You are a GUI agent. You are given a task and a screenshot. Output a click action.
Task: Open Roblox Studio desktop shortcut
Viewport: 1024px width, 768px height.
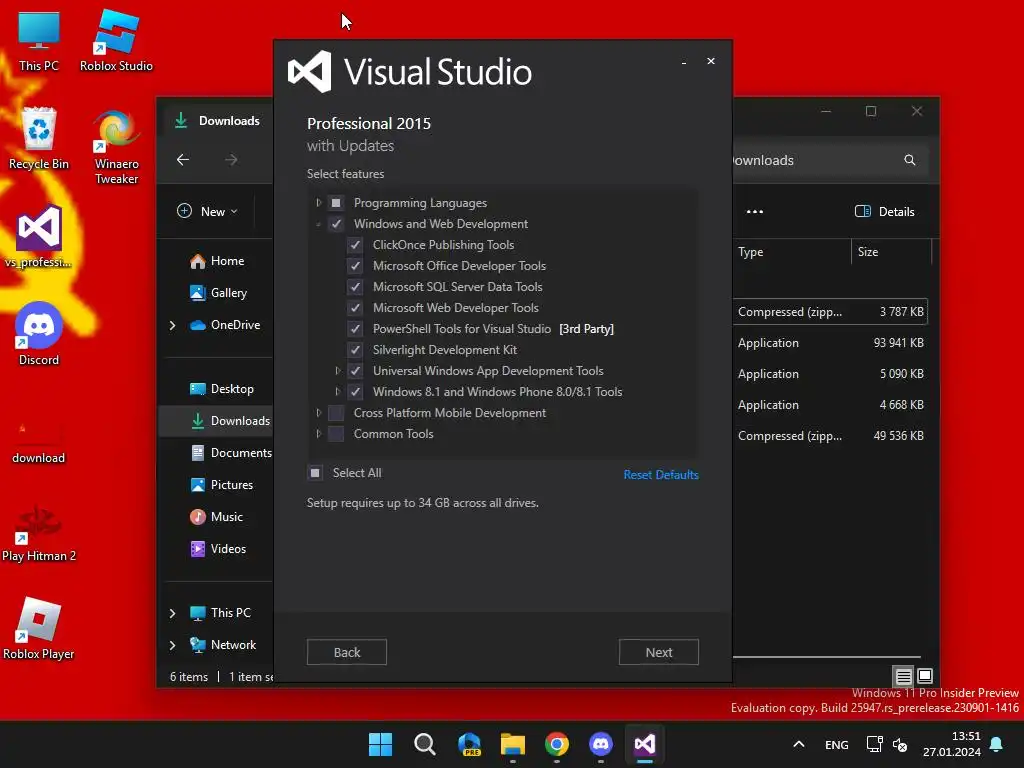(116, 42)
